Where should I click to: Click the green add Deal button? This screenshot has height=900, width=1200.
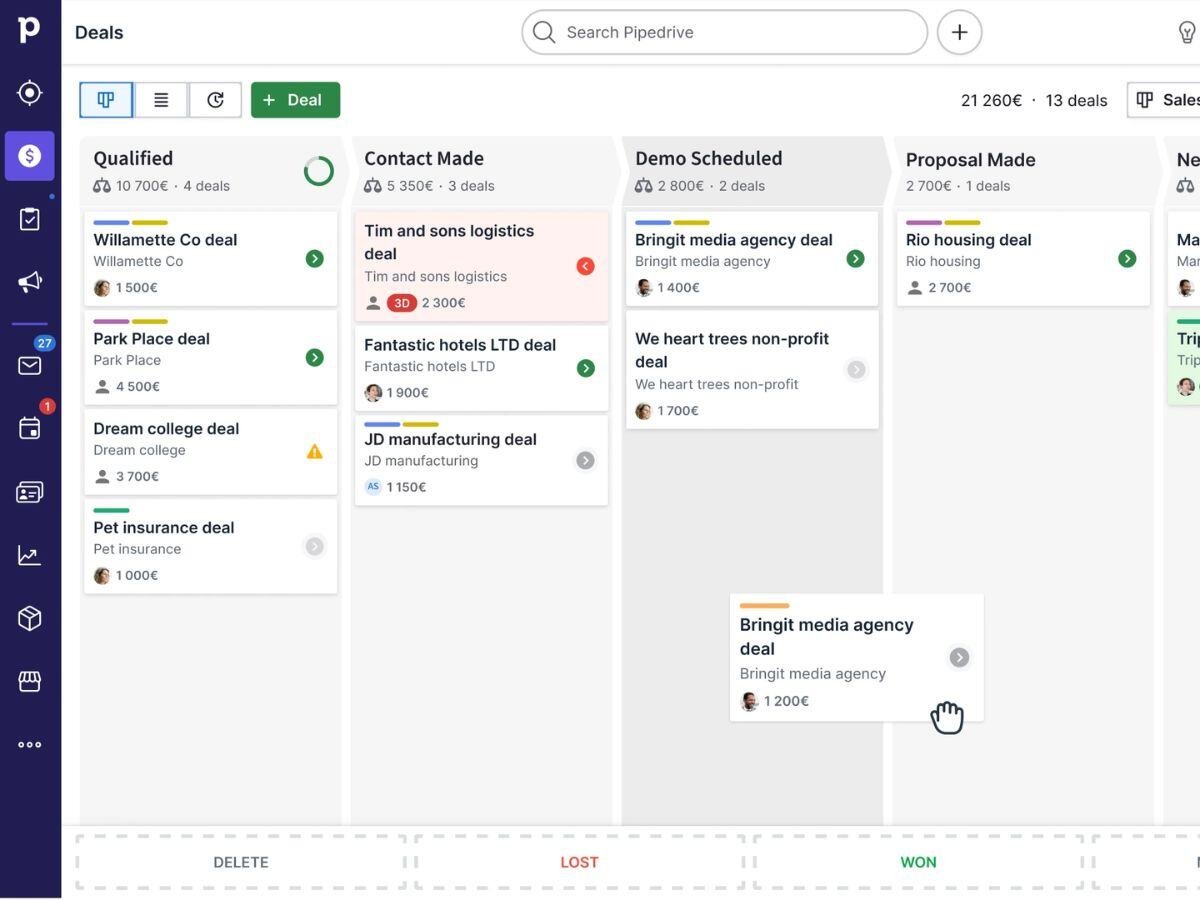tap(296, 100)
